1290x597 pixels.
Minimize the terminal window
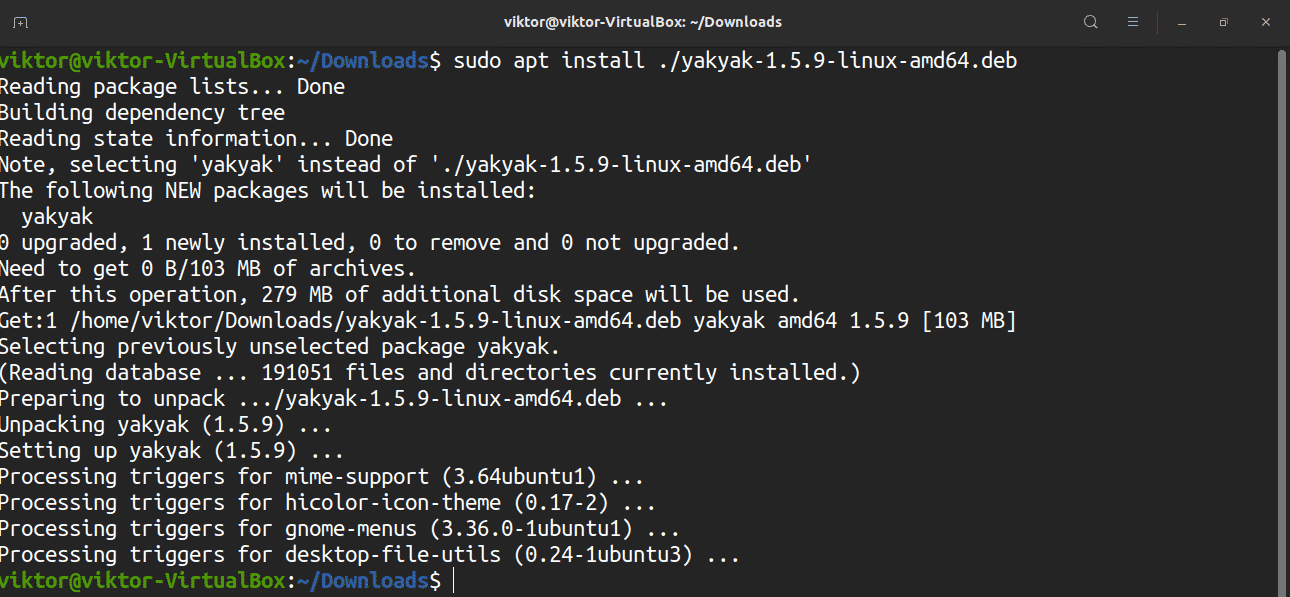click(x=1182, y=22)
